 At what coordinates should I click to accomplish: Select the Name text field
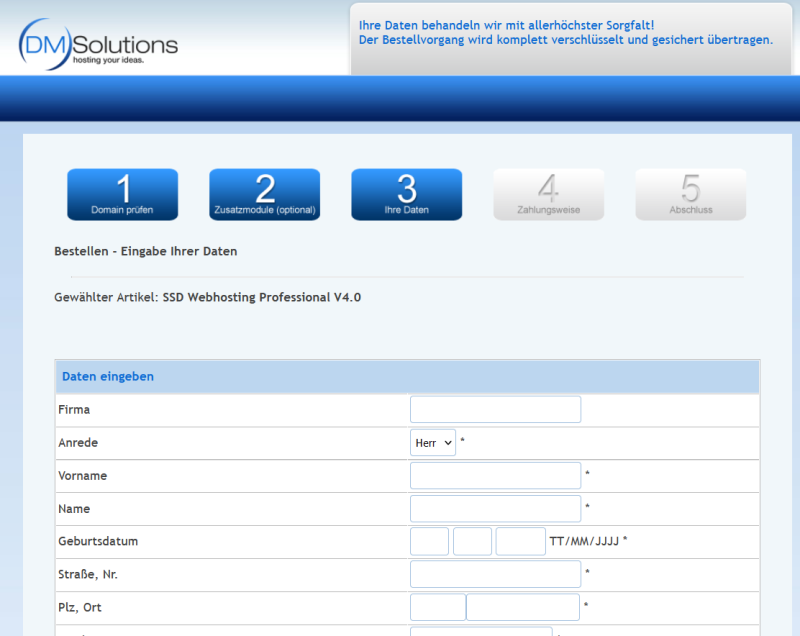tap(495, 508)
